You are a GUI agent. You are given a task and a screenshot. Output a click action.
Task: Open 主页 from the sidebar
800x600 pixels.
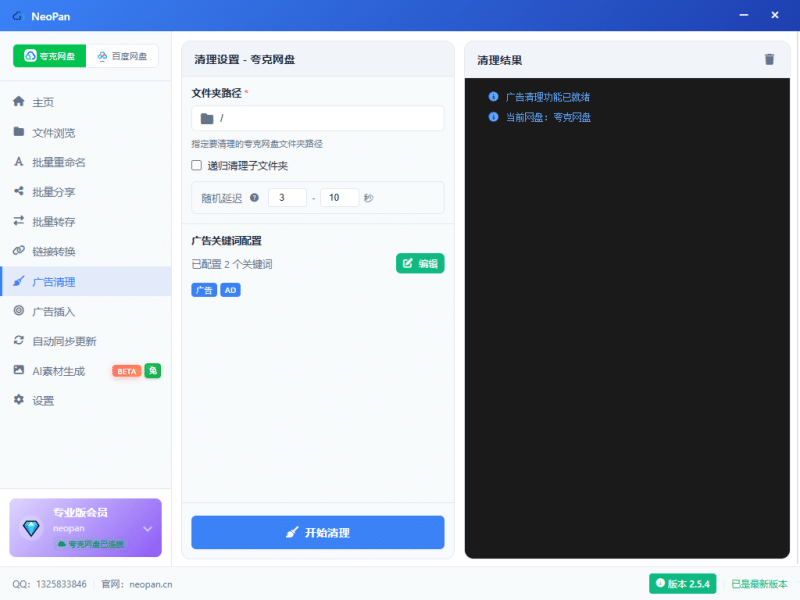click(42, 102)
